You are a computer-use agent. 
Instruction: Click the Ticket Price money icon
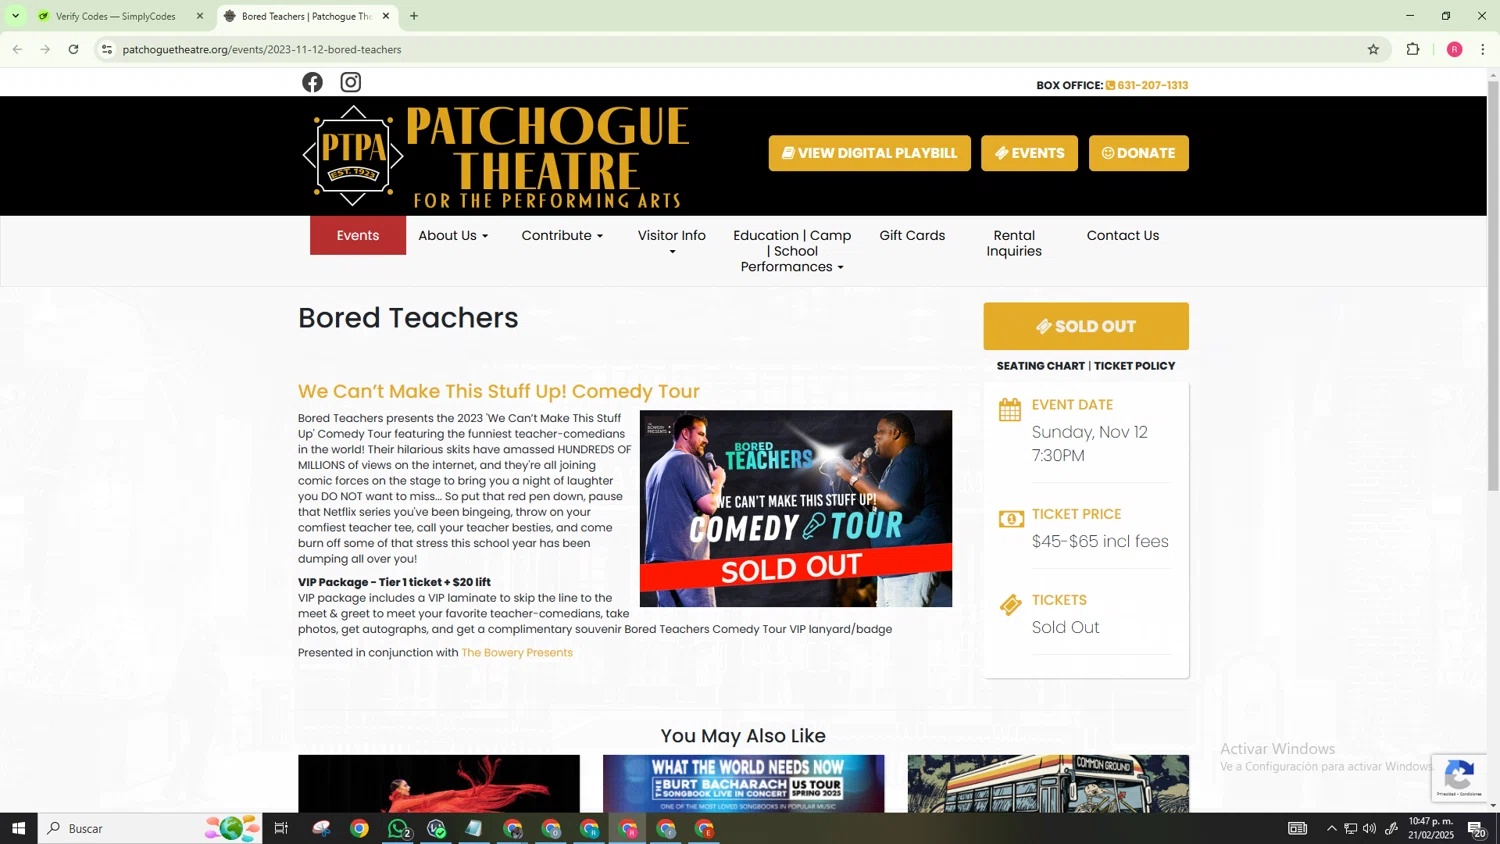(1011, 519)
